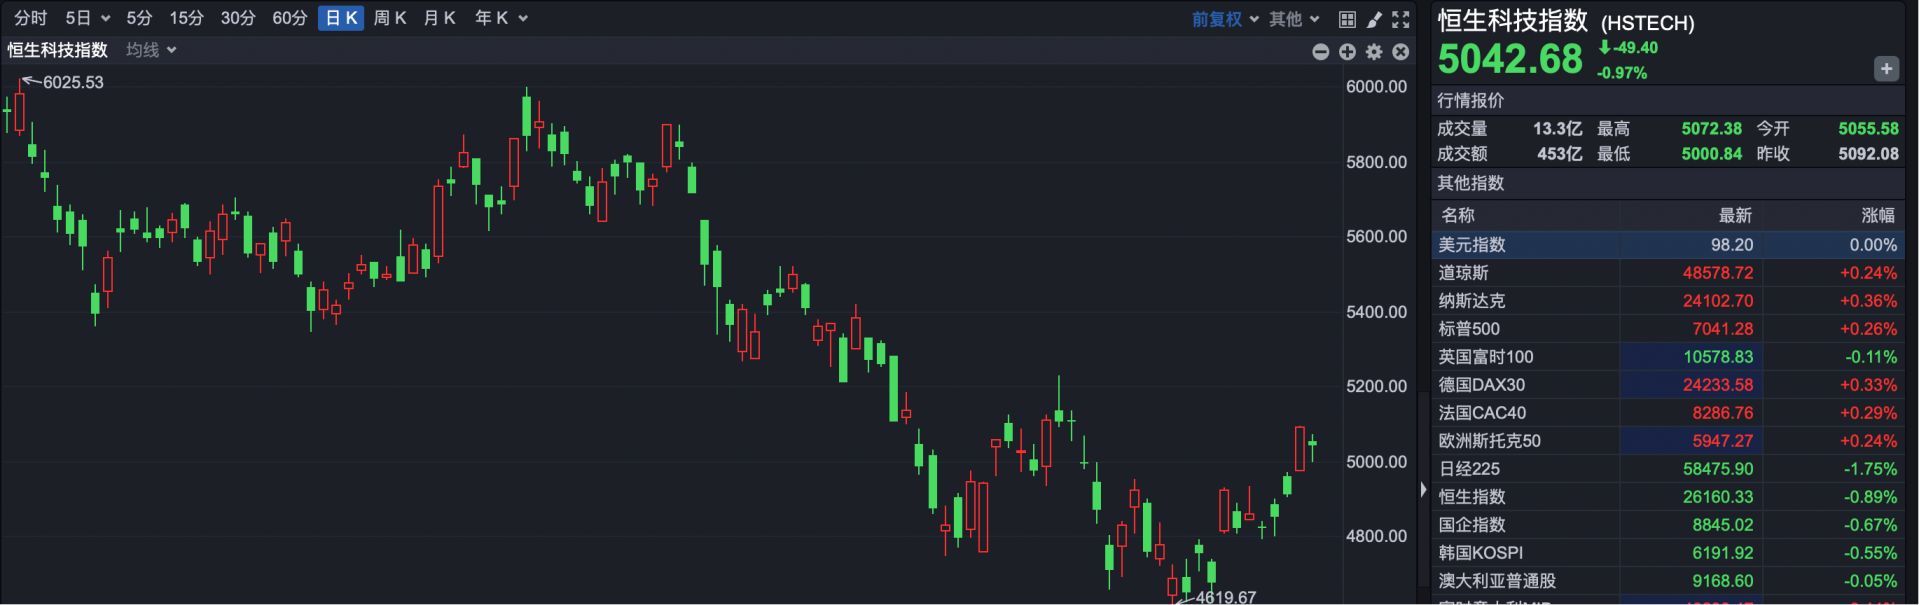Image resolution: width=1919 pixels, height=605 pixels.
Task: Add HSTECH to watchlist with plus button
Action: pos(1886,69)
